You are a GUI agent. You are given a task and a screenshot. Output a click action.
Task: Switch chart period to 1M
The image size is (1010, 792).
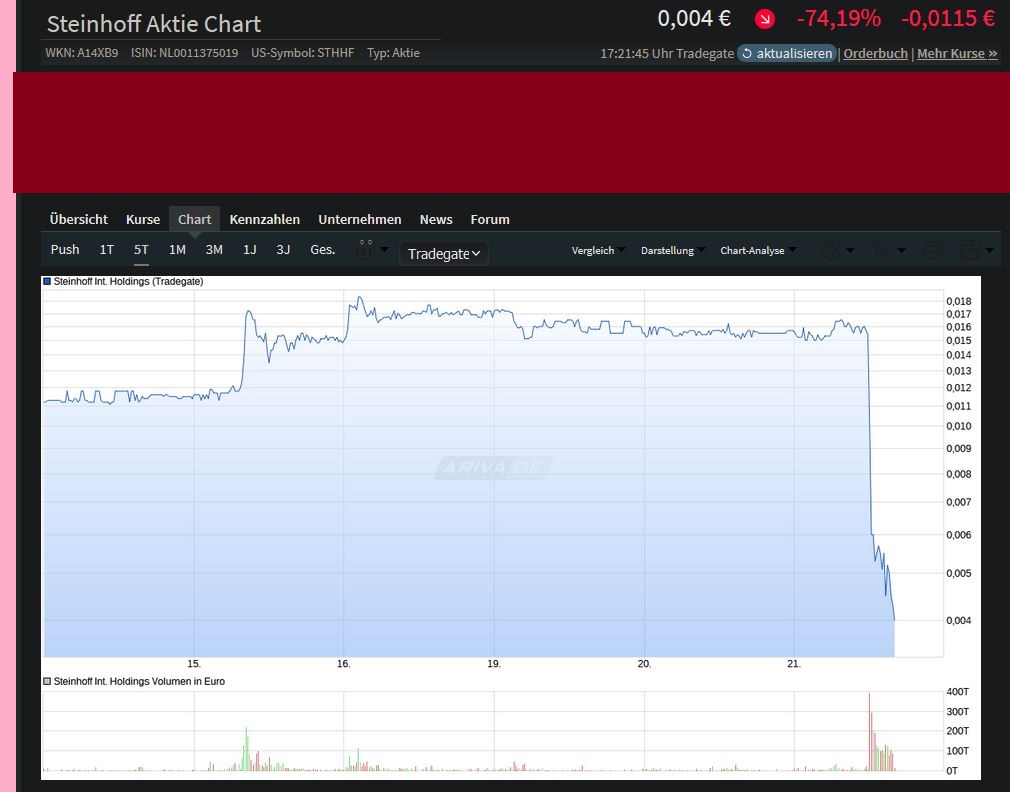click(177, 249)
